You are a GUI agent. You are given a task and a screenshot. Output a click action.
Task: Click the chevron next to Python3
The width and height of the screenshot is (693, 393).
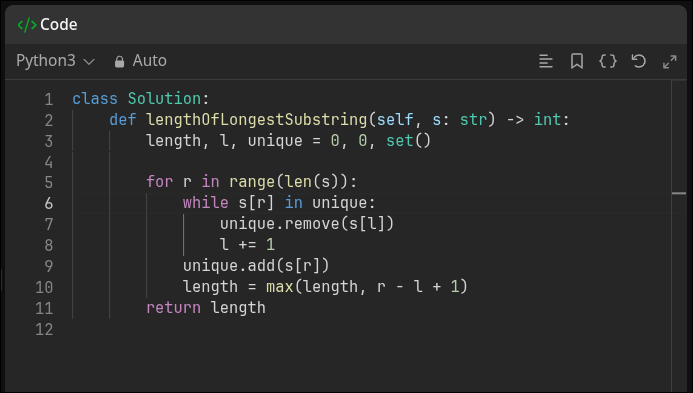pos(89,62)
